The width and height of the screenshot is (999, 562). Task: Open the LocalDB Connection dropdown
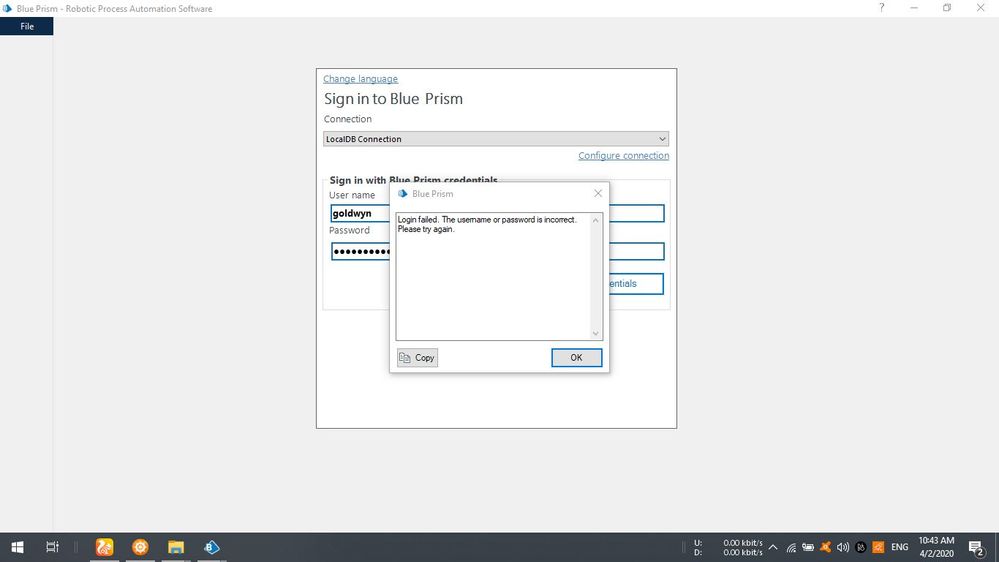coord(496,139)
